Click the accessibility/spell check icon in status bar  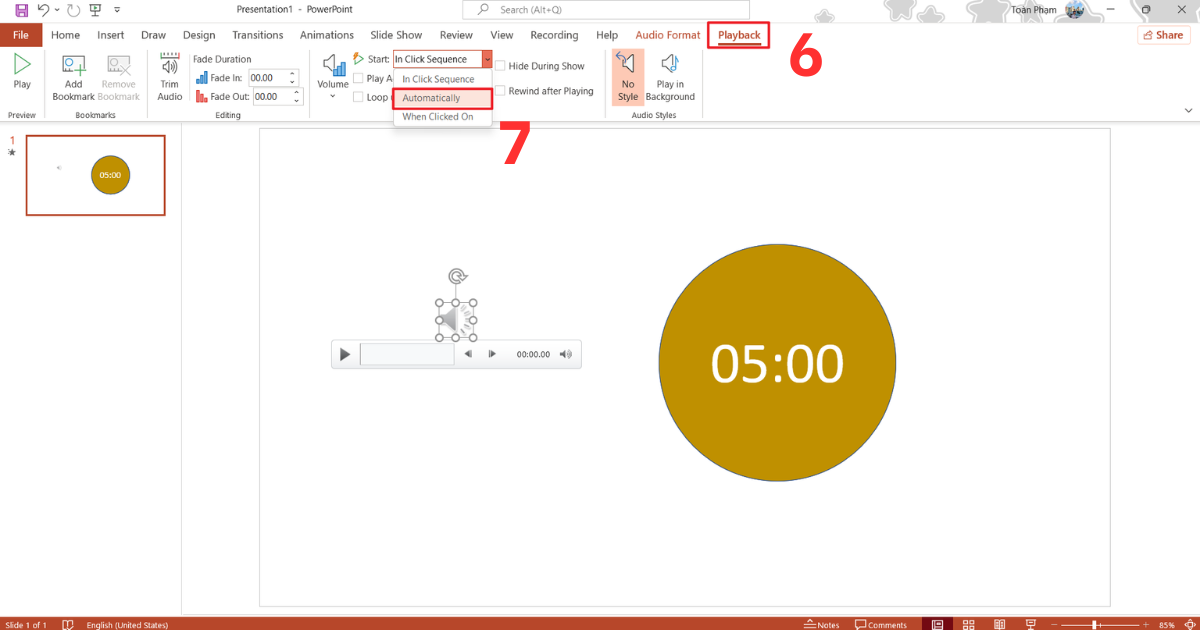click(68, 624)
